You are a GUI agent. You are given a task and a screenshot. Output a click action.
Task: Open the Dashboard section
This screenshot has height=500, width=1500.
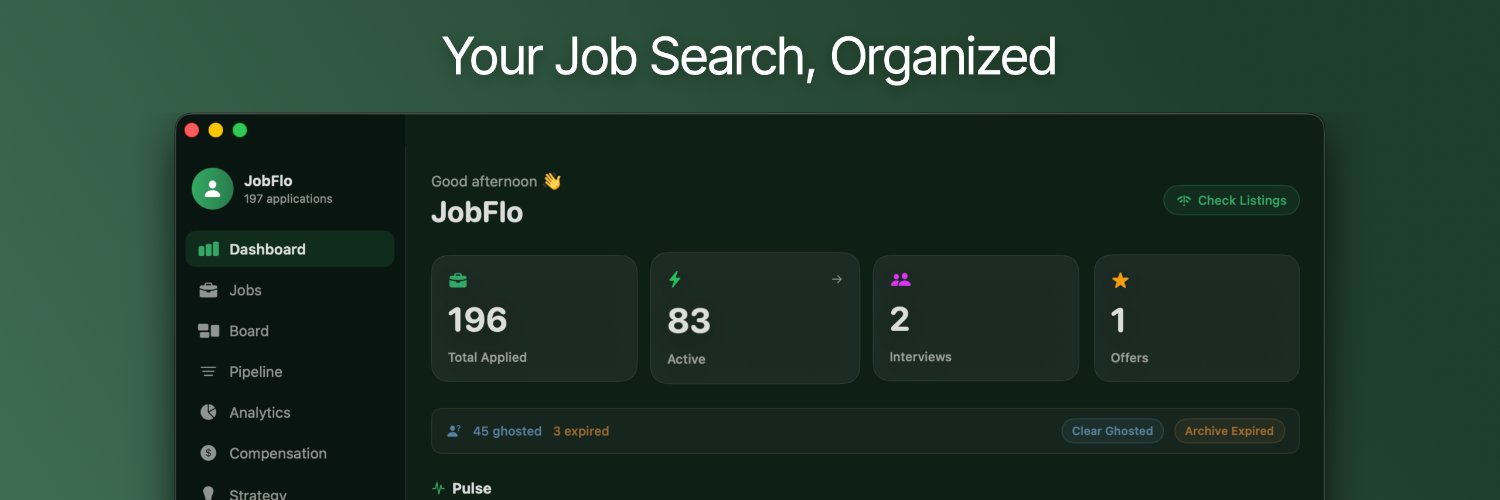point(290,249)
